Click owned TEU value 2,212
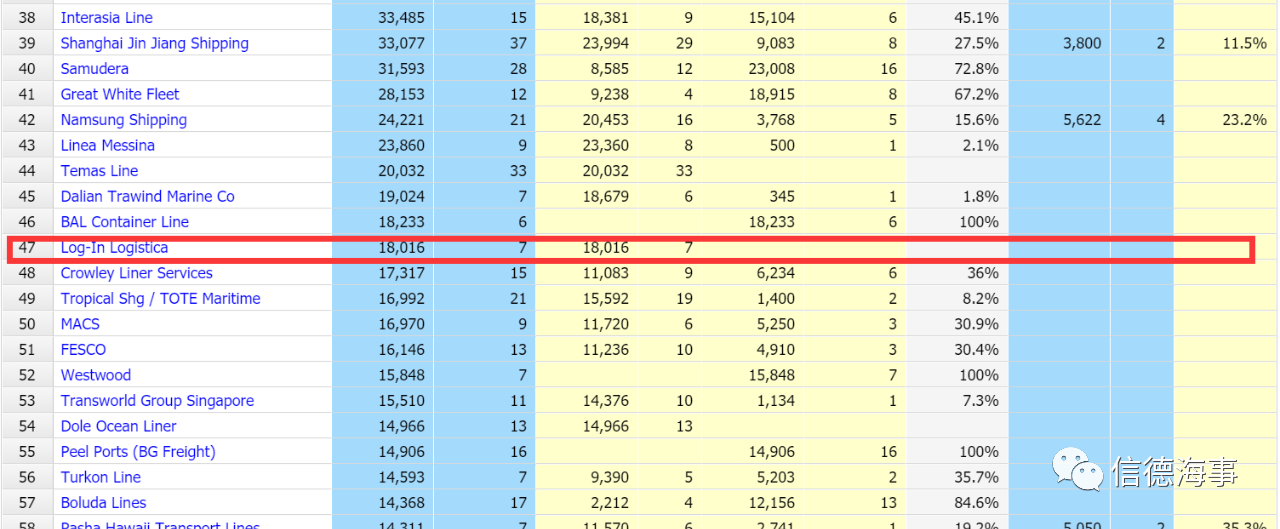Screen dimensions: 1280x529 tap(610, 502)
